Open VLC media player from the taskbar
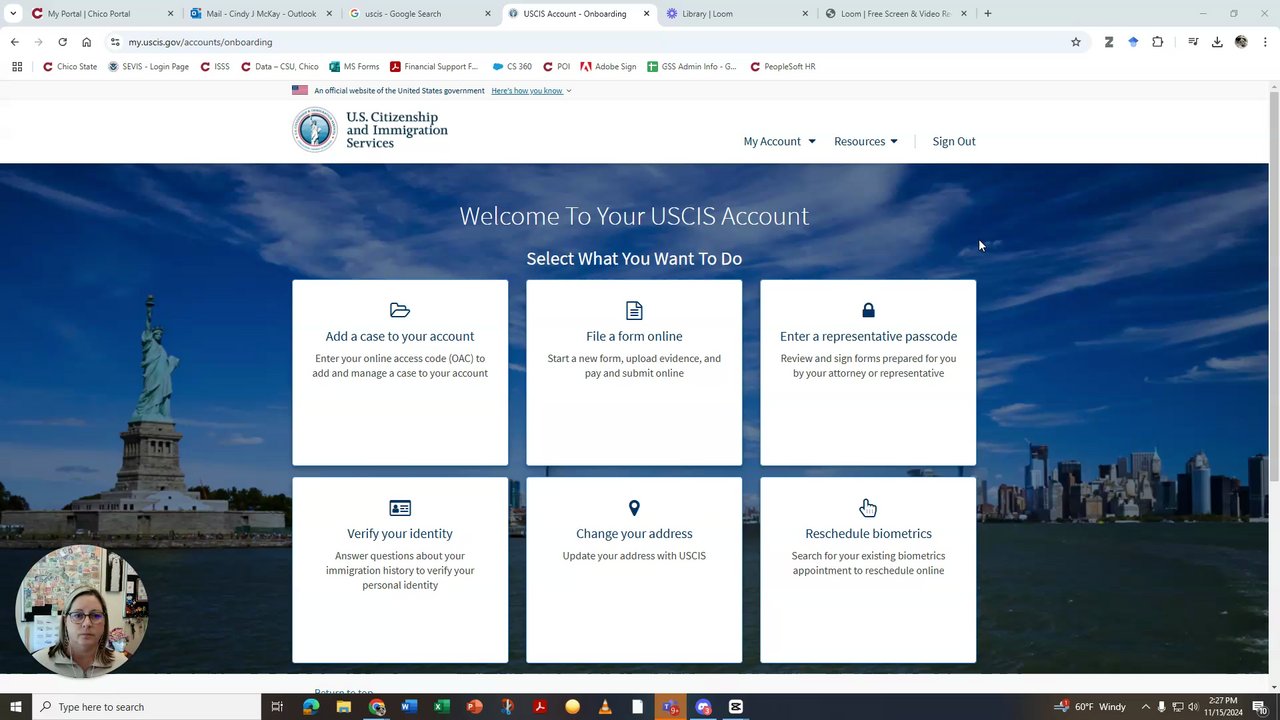 click(605, 707)
